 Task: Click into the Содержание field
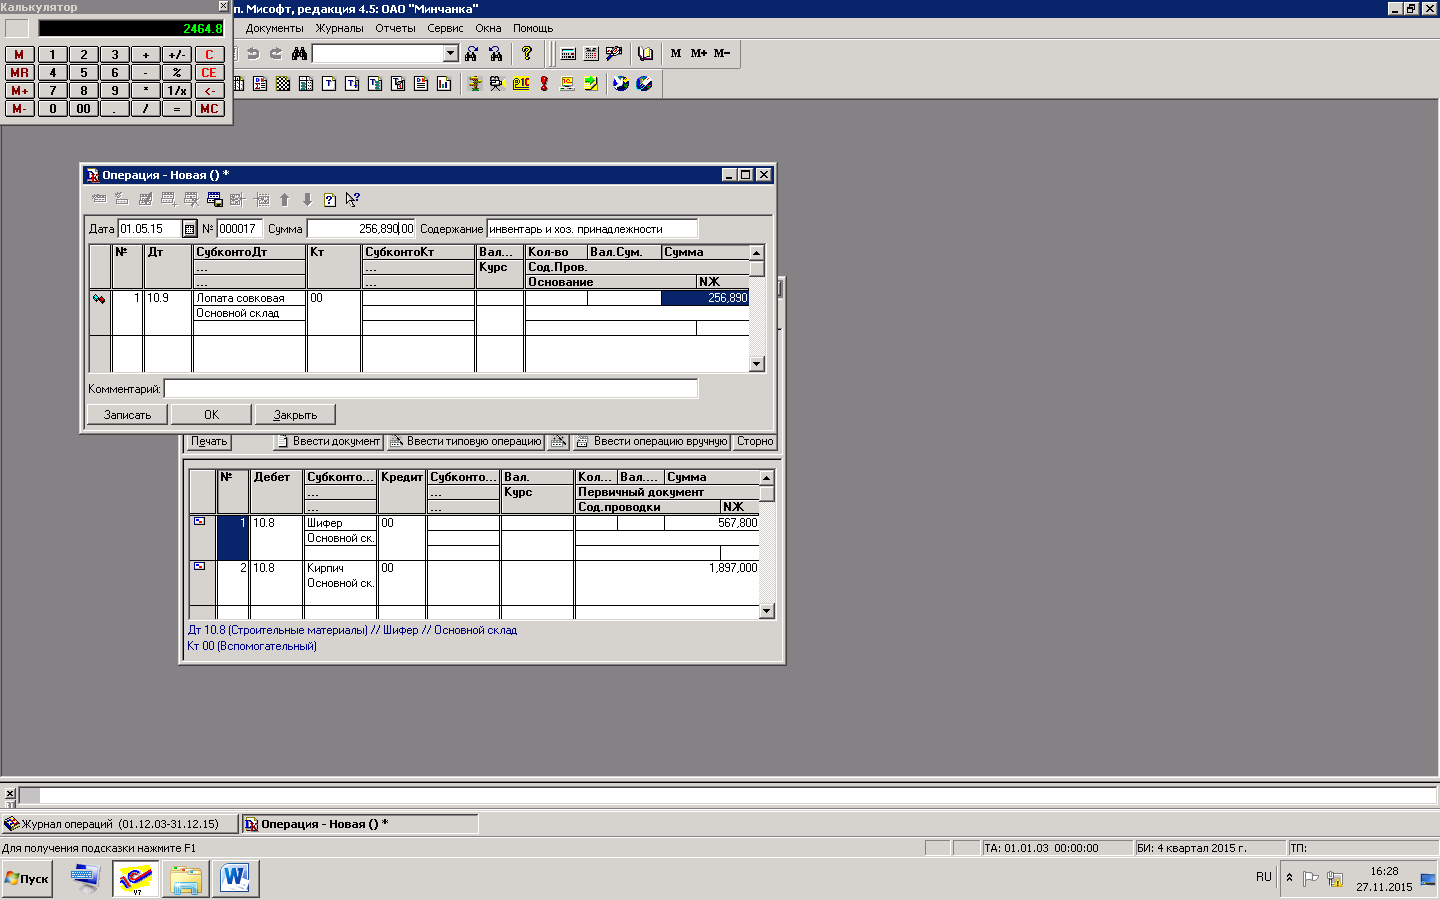[x=592, y=229]
